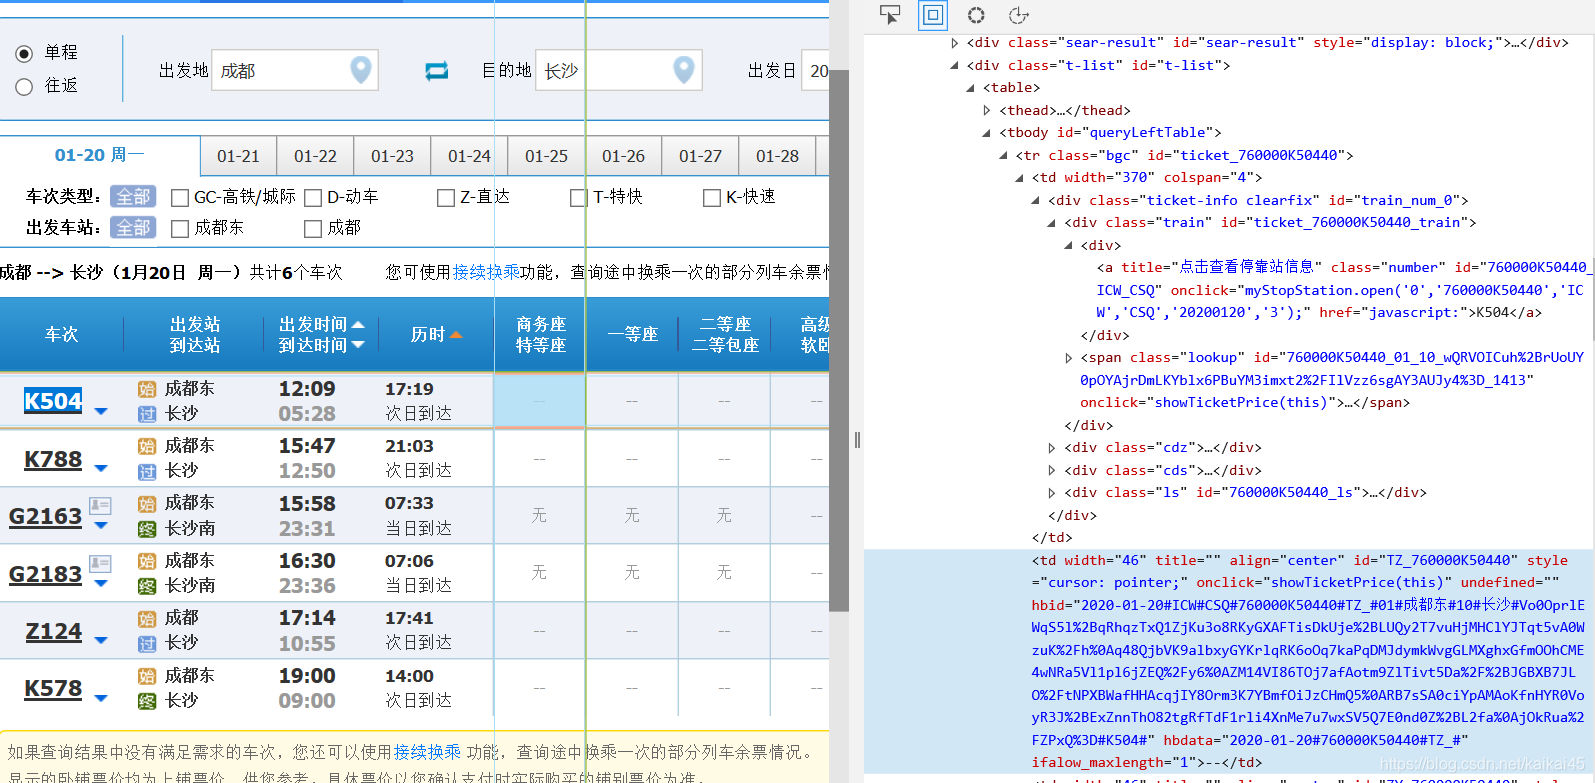Click the ID card icon beside G2183
The image size is (1595, 783).
tap(100, 563)
